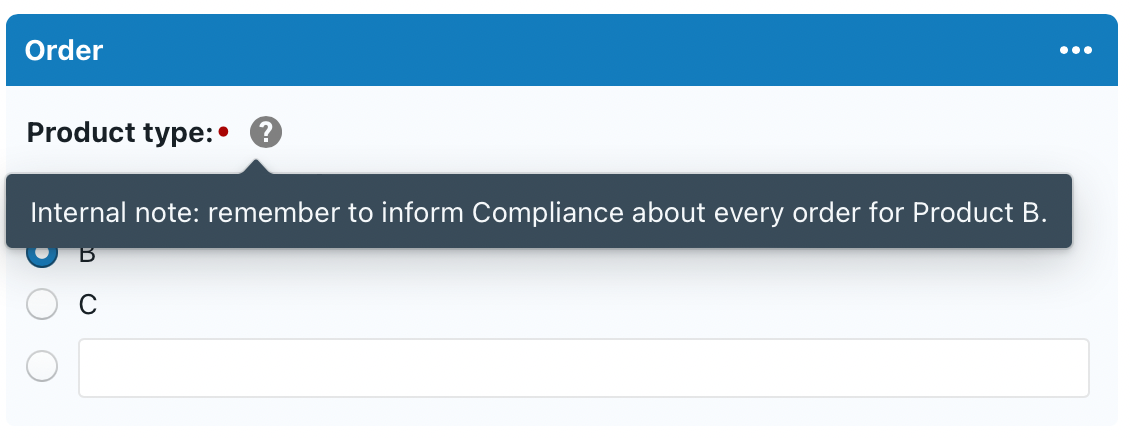Click the "C" option label text

[88, 305]
